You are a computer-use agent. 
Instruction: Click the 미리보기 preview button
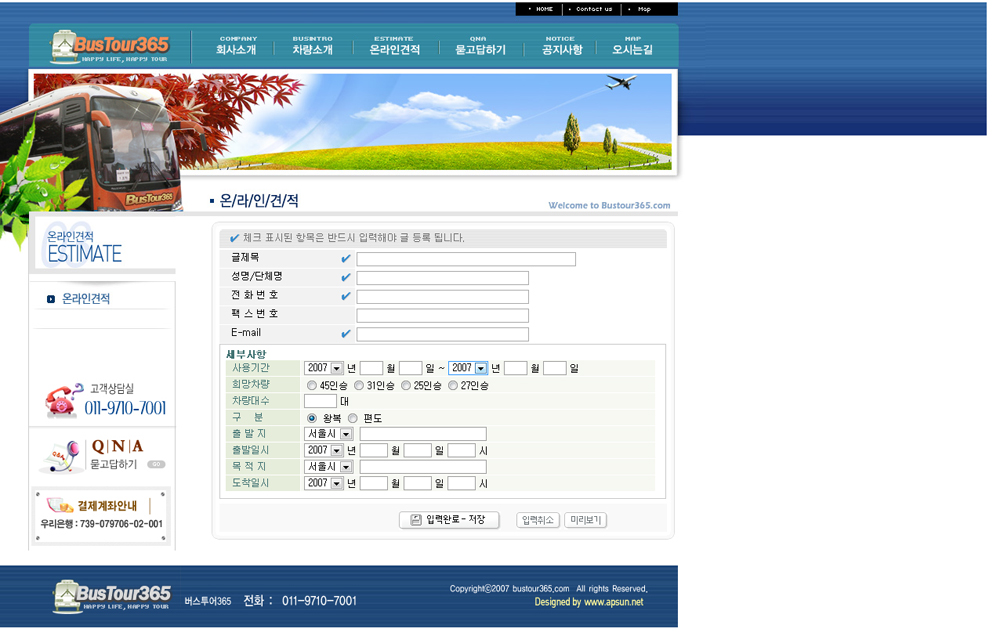[585, 520]
